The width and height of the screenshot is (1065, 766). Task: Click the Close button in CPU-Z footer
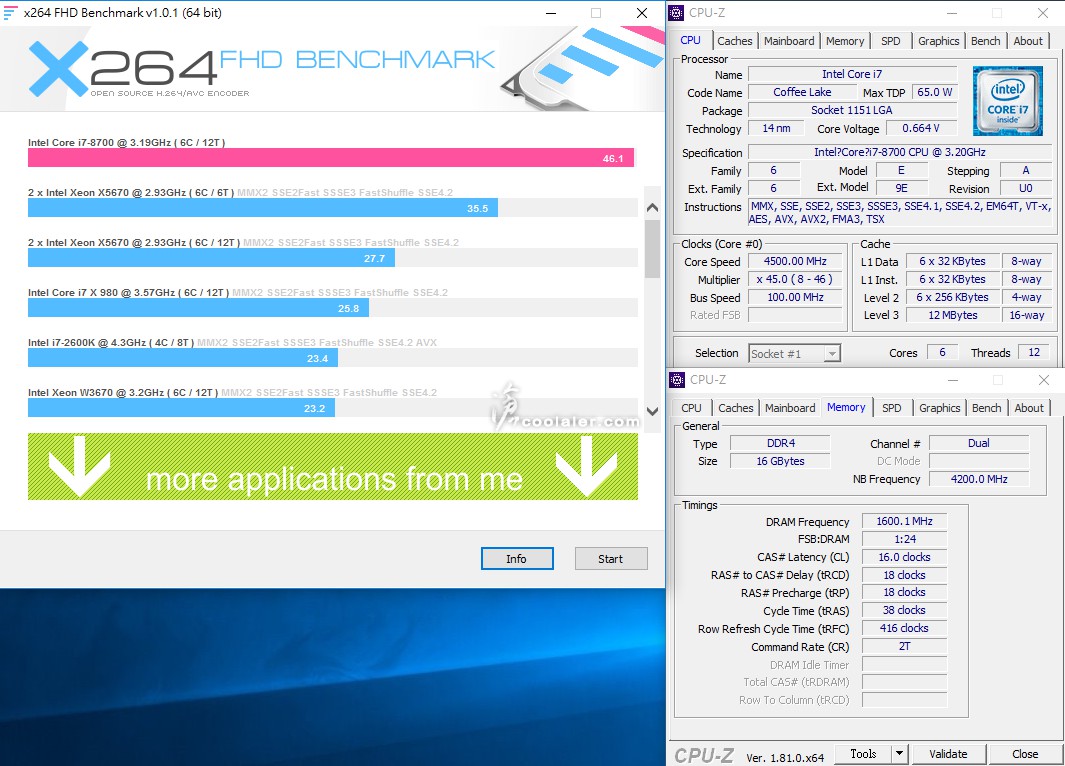pos(1025,754)
